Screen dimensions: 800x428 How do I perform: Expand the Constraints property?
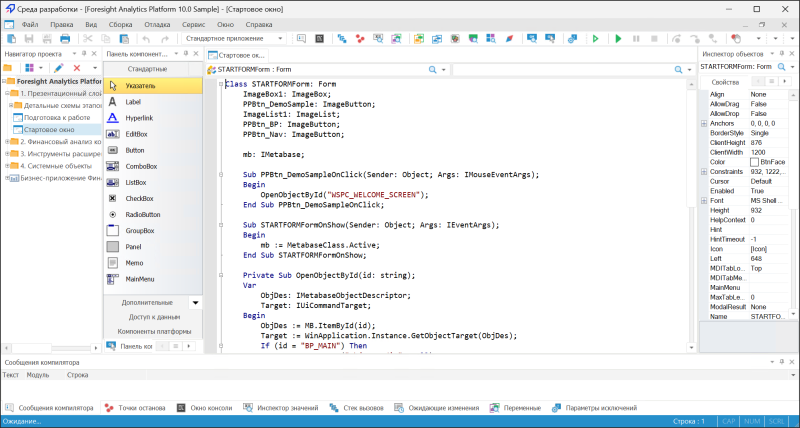704,172
